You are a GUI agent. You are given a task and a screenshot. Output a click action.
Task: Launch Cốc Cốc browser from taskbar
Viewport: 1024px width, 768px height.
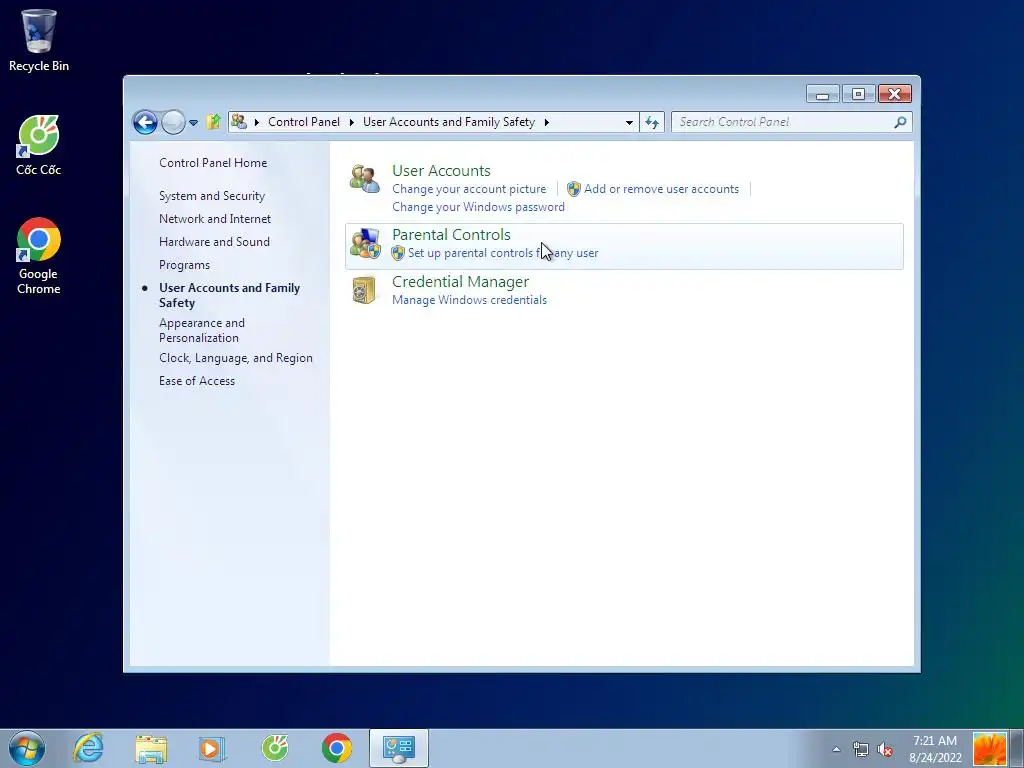point(275,748)
